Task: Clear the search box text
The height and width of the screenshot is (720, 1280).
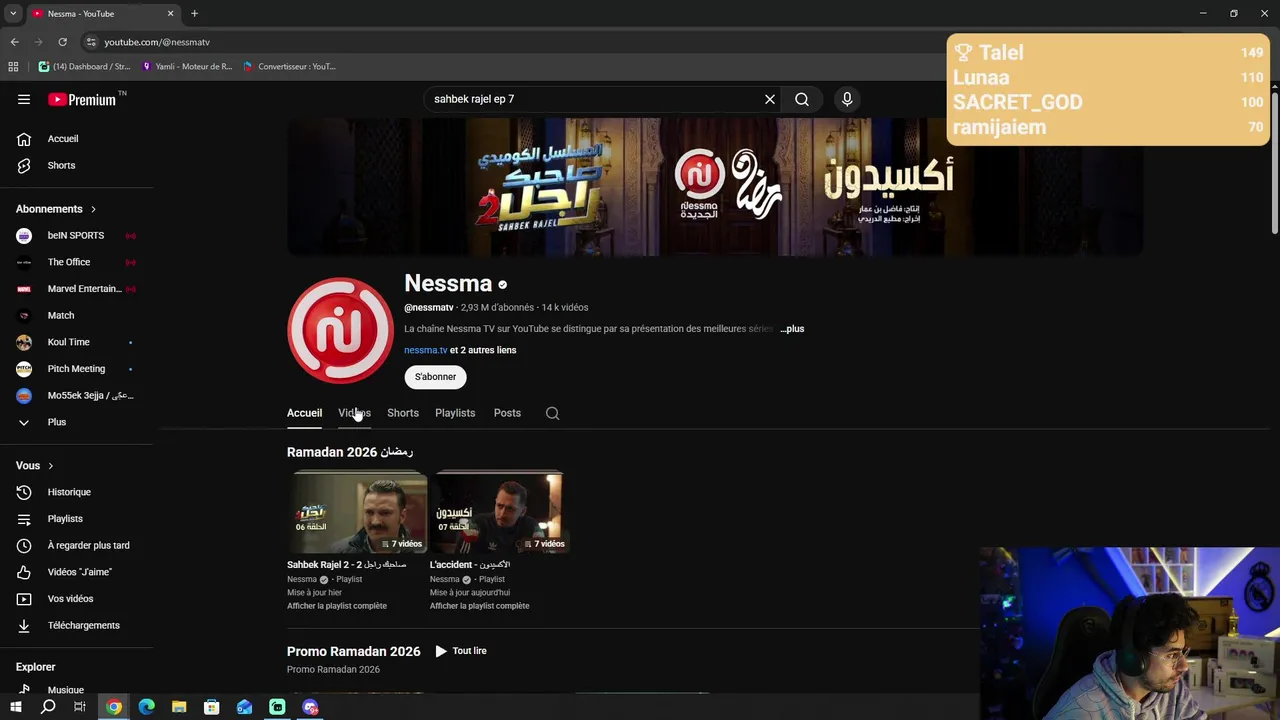Action: (x=770, y=99)
